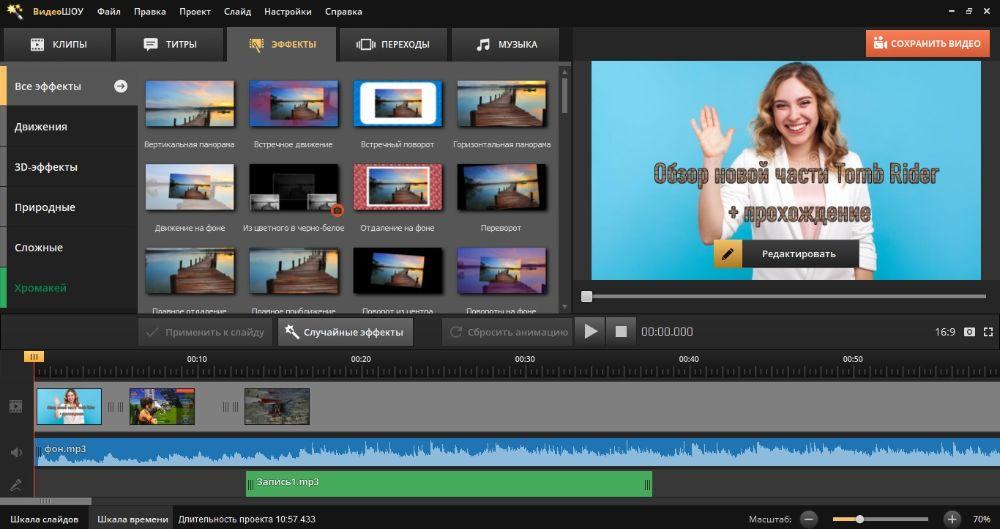
Task: Open the 16:9 aspect ratio selector
Action: pyautogui.click(x=945, y=332)
